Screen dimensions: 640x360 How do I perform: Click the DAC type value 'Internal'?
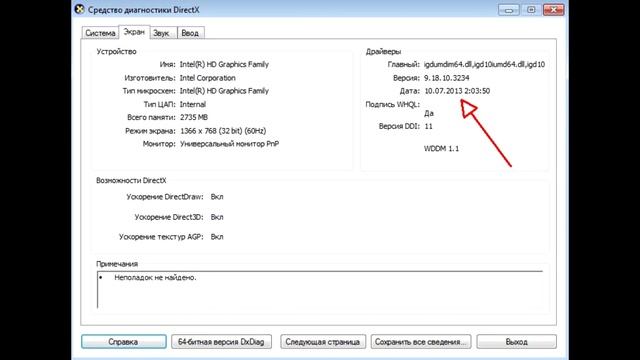click(193, 104)
